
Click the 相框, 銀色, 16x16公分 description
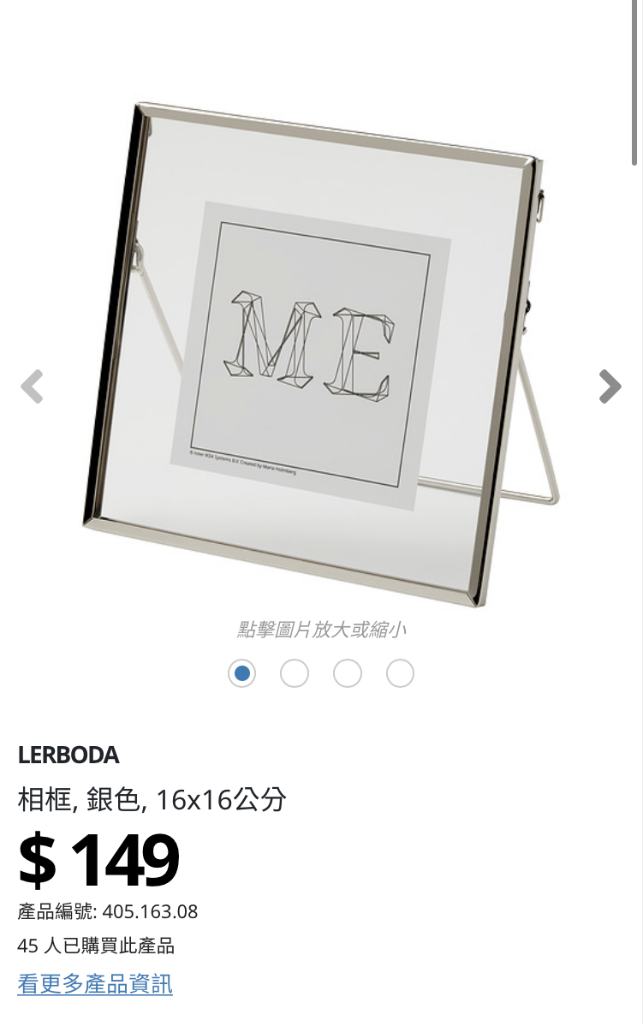pos(151,799)
